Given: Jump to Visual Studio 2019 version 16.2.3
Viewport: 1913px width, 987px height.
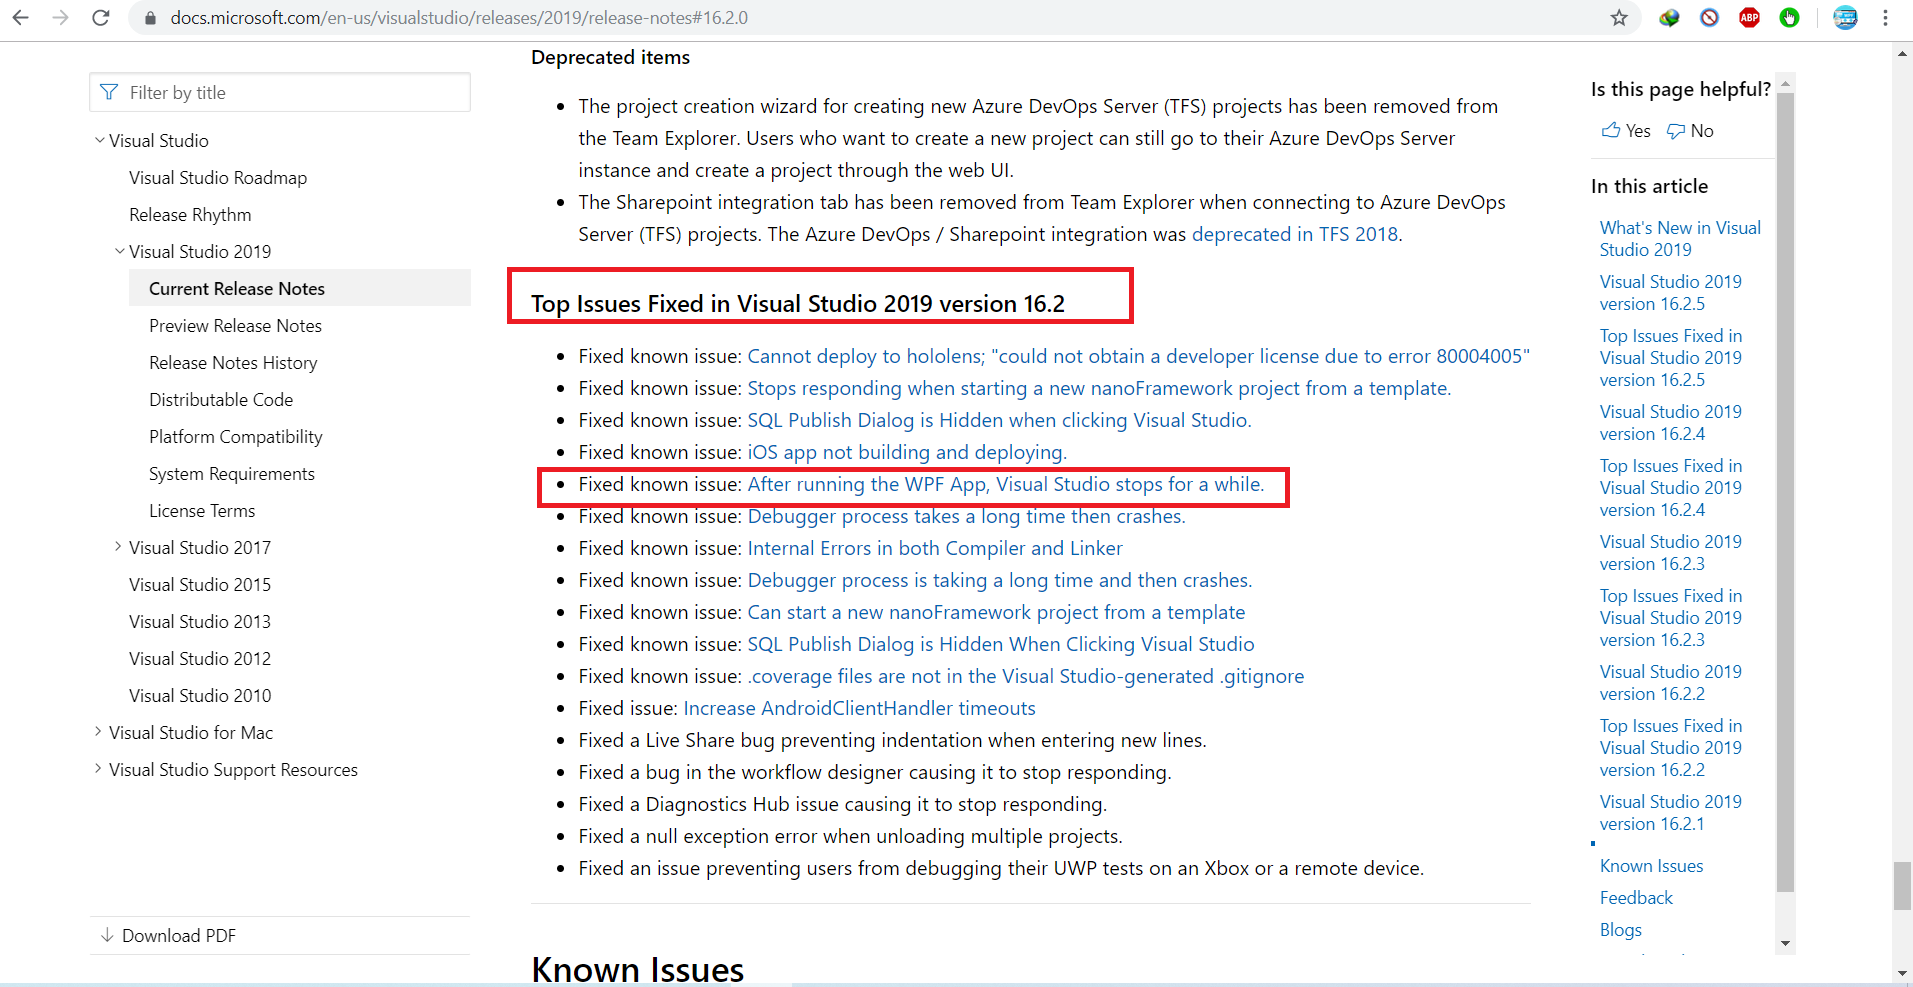Looking at the screenshot, I should click(1670, 553).
